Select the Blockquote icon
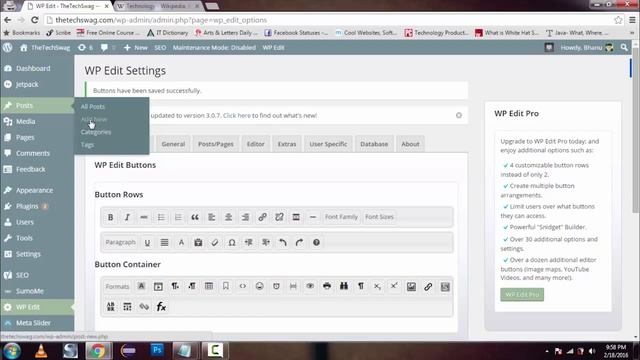This screenshot has width=640, height=360. pyautogui.click(x=195, y=217)
